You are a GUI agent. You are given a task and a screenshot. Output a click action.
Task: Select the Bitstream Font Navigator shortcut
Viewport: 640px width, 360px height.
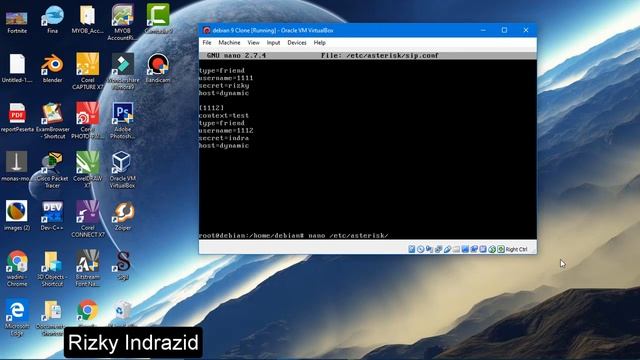point(87,268)
